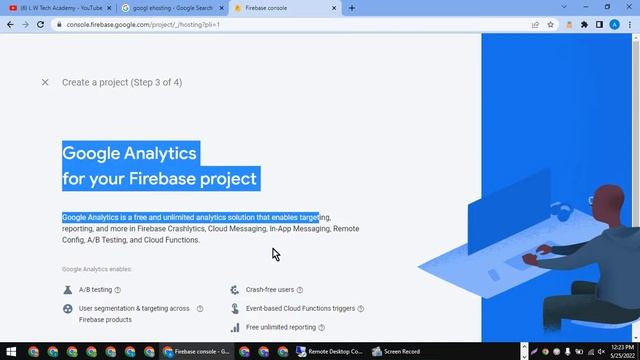Click the browser forward arrow

(25, 25)
